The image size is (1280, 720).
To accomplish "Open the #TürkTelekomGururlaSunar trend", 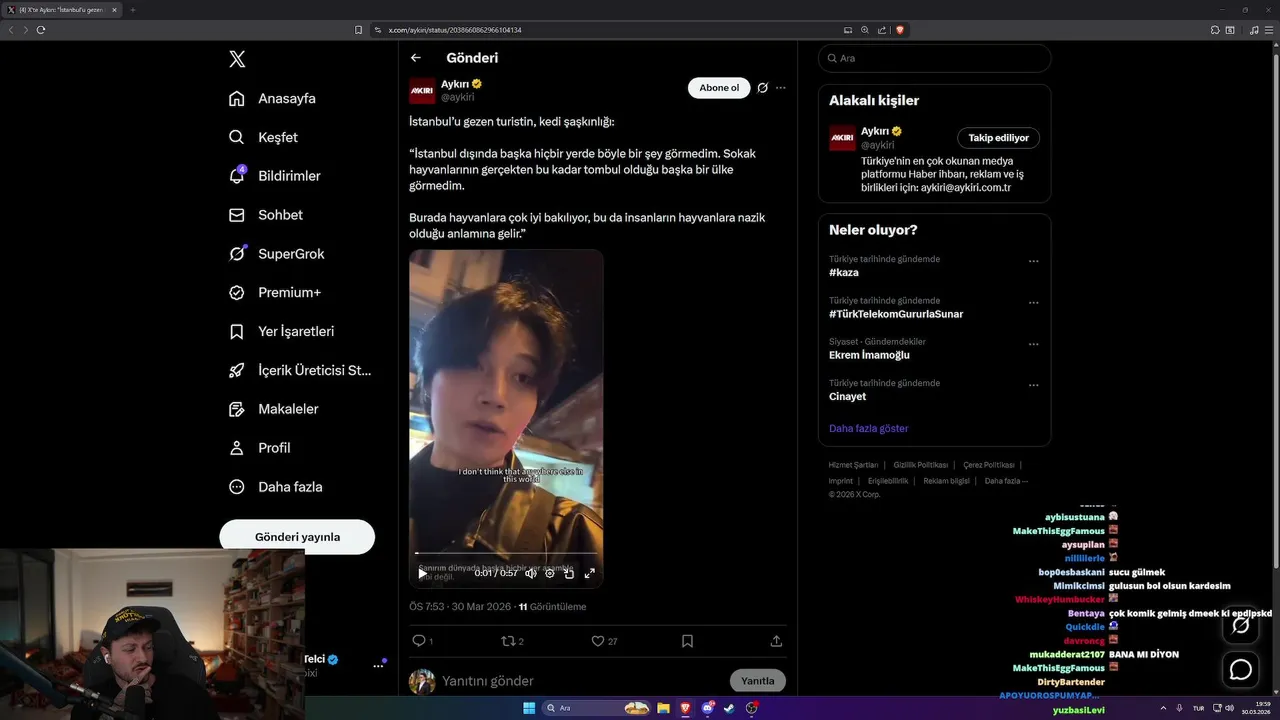I will click(896, 314).
